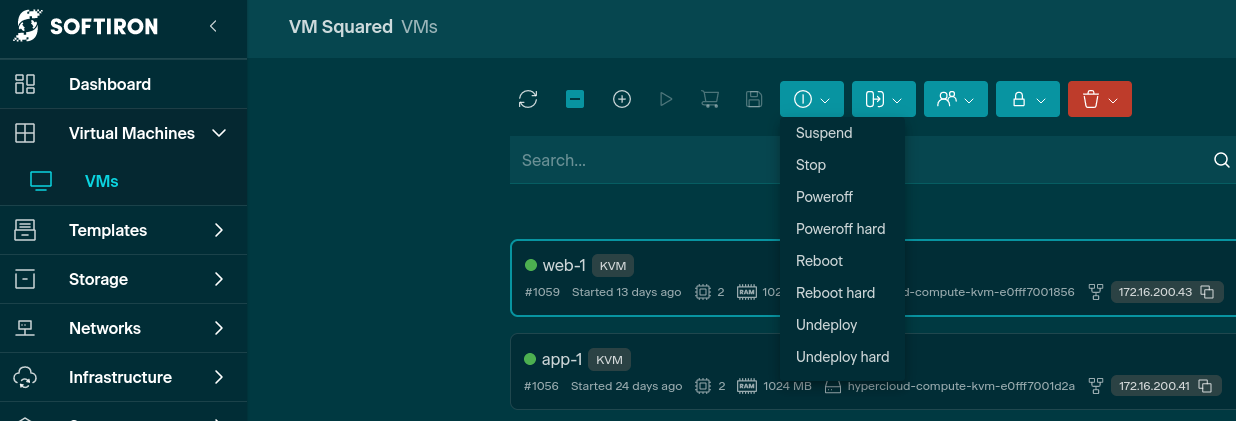Click the save VM floppy disk icon
Viewport: 1236px width, 421px height.
coord(755,99)
